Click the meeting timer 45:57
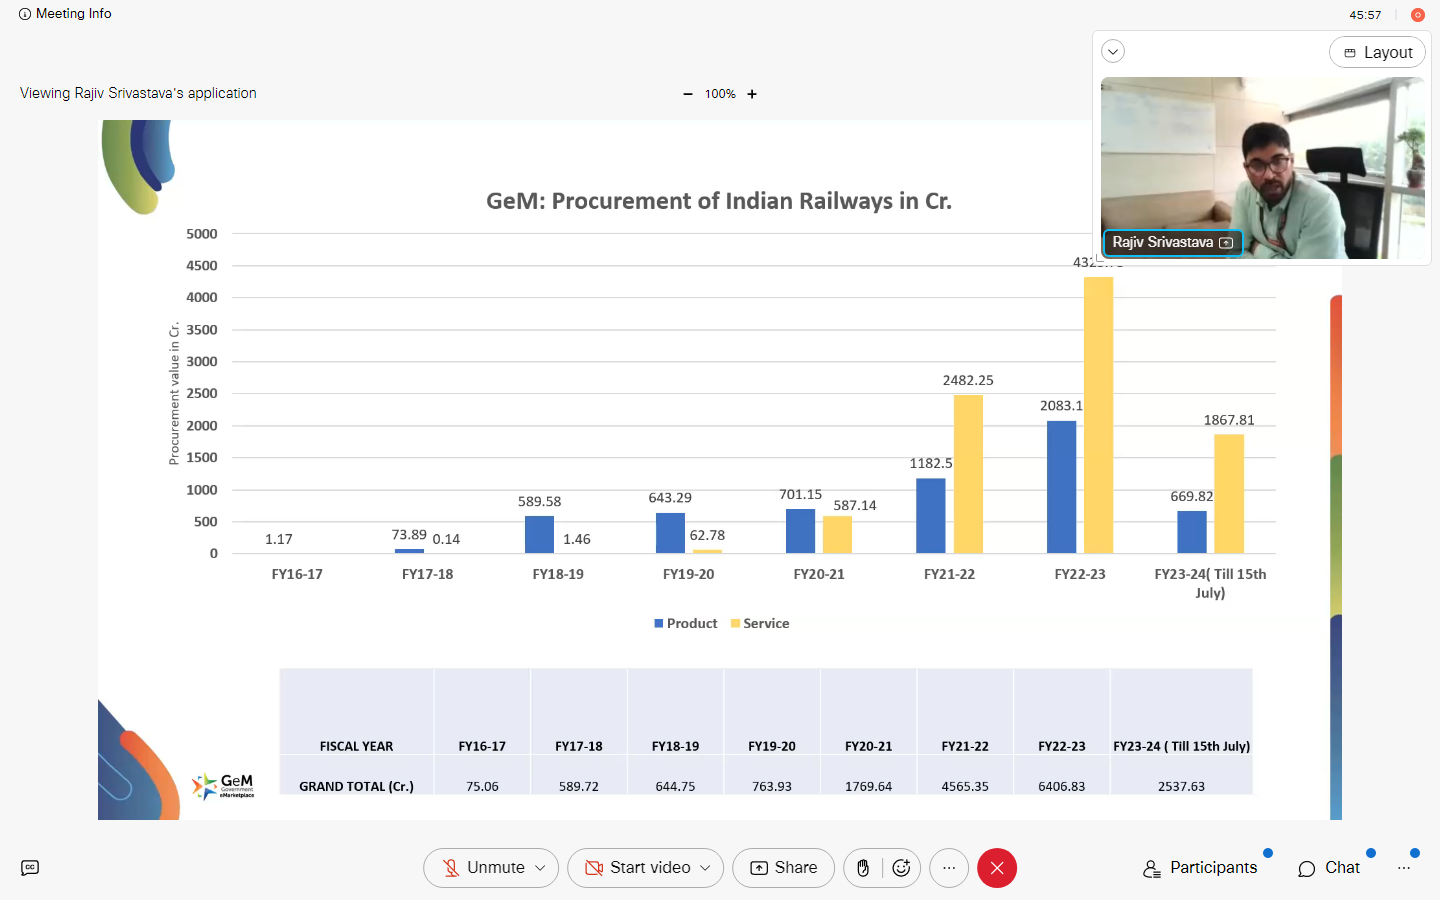1440x900 pixels. click(1365, 15)
